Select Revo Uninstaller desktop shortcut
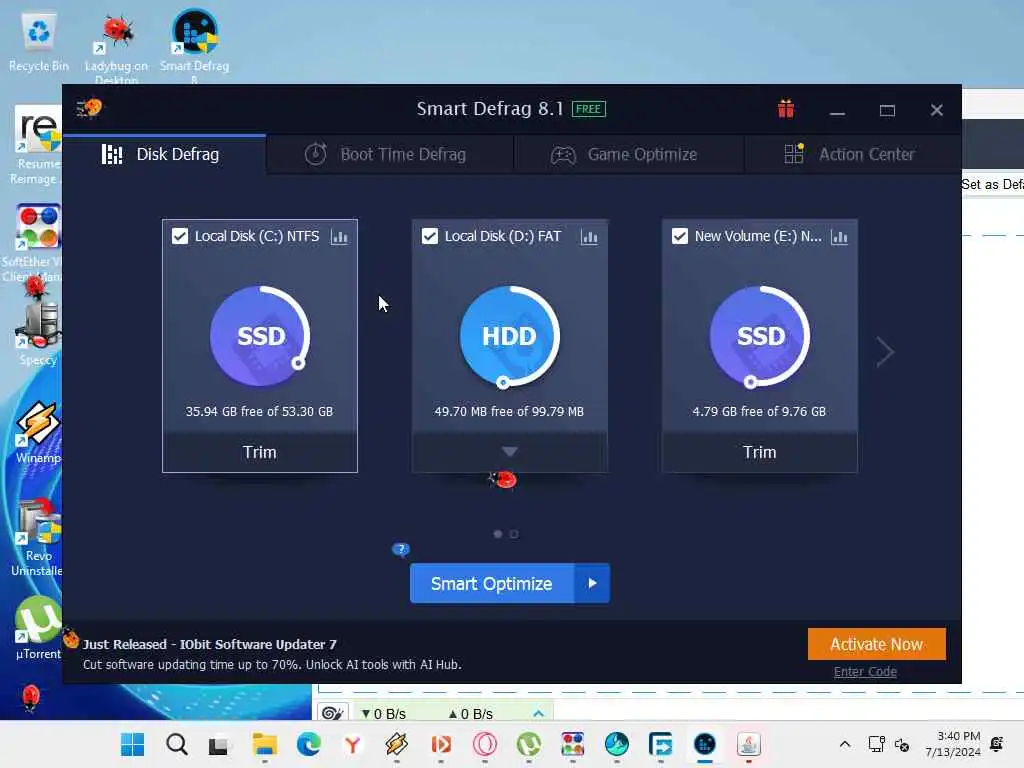Image resolution: width=1024 pixels, height=768 pixels. pyautogui.click(x=37, y=537)
